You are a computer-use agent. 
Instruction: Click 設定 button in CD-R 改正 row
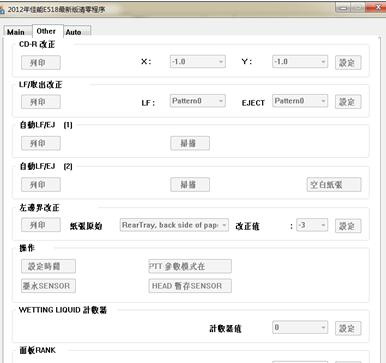[x=348, y=62]
